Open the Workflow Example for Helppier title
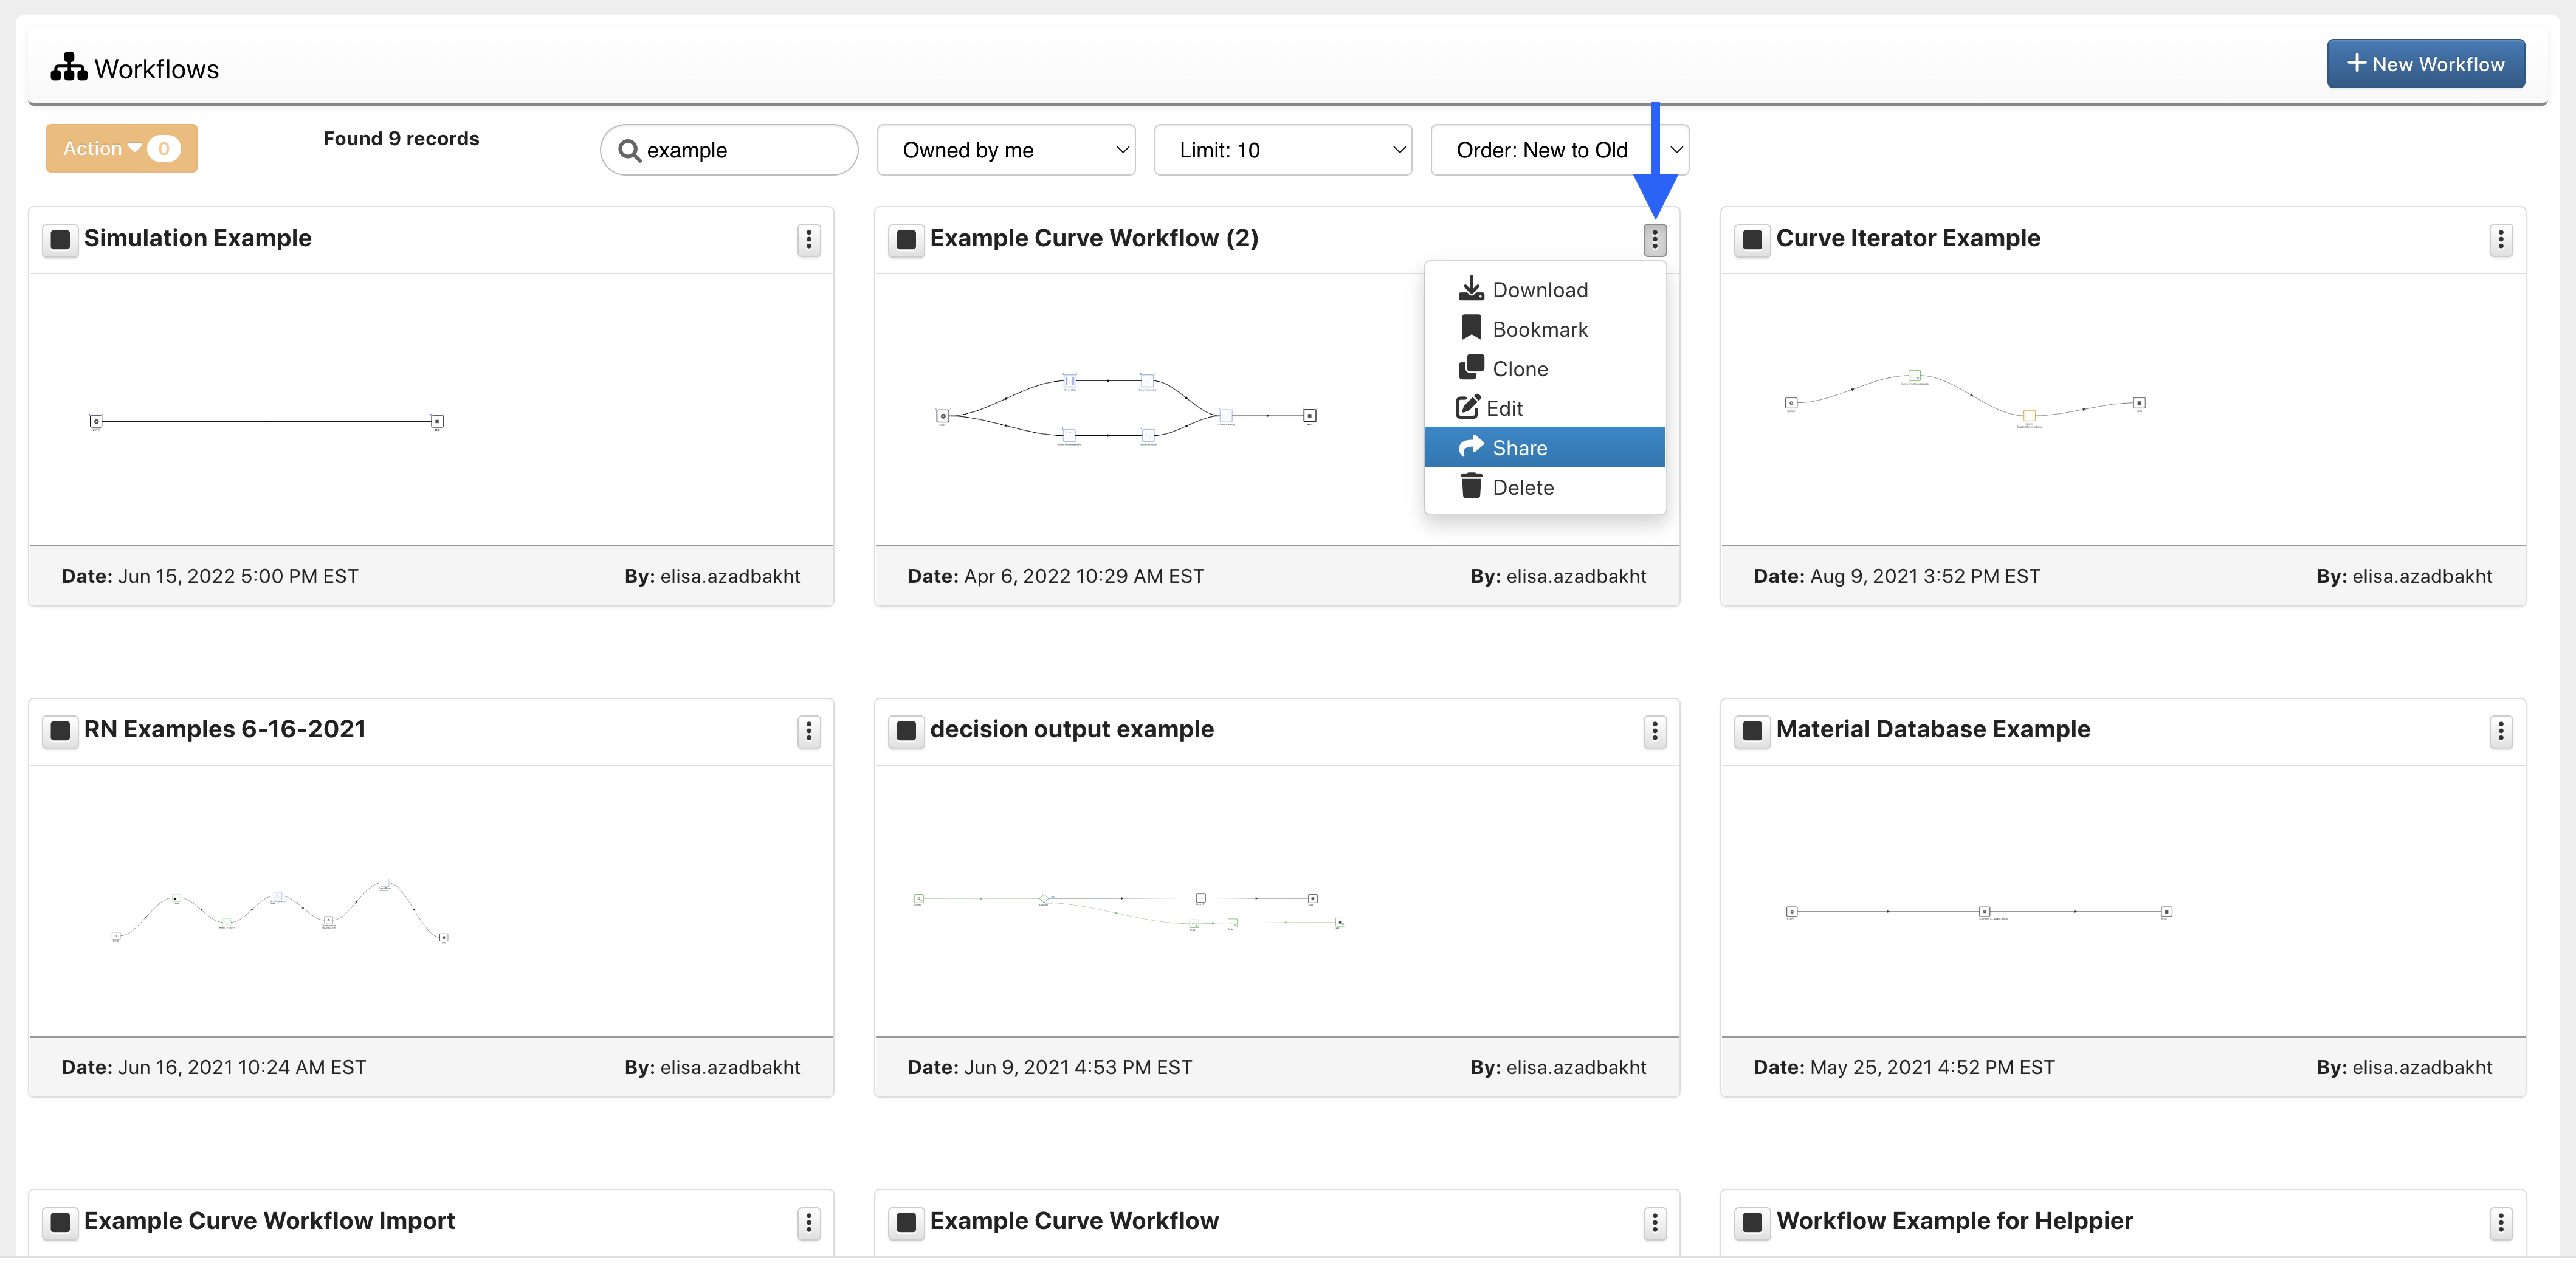2576x1263 pixels. [x=1954, y=1221]
